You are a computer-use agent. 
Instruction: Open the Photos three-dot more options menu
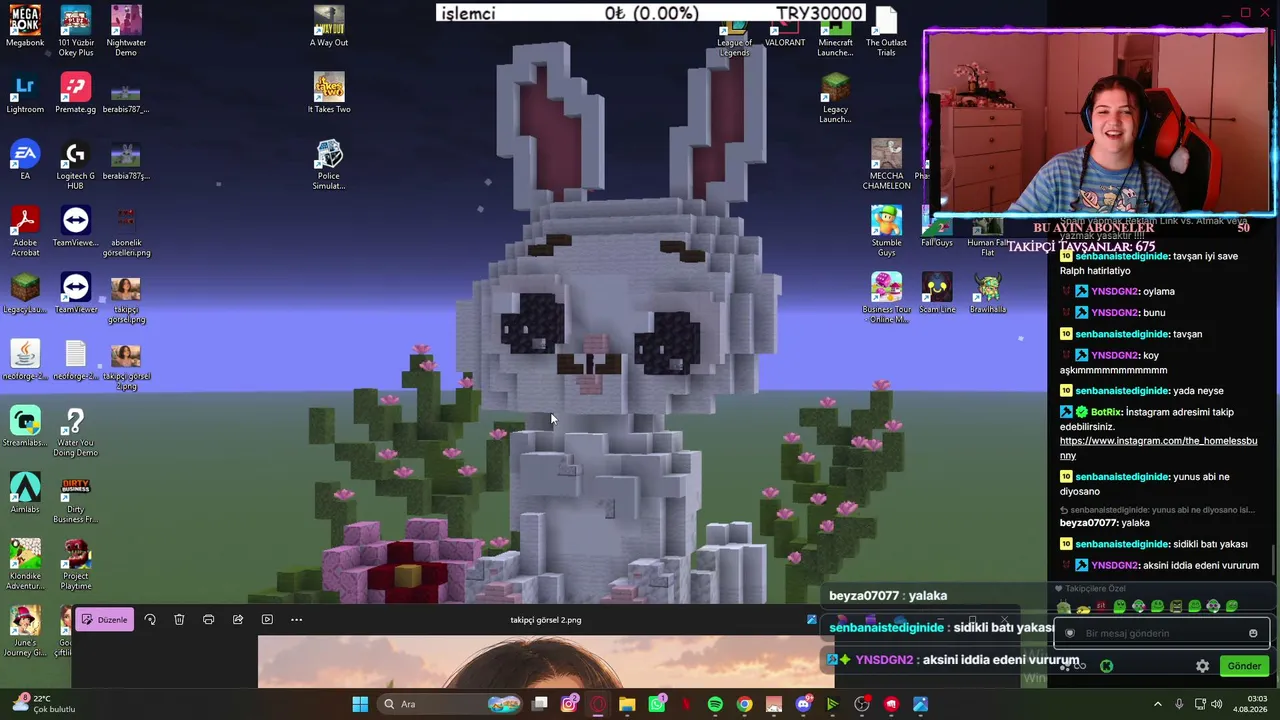click(x=296, y=620)
